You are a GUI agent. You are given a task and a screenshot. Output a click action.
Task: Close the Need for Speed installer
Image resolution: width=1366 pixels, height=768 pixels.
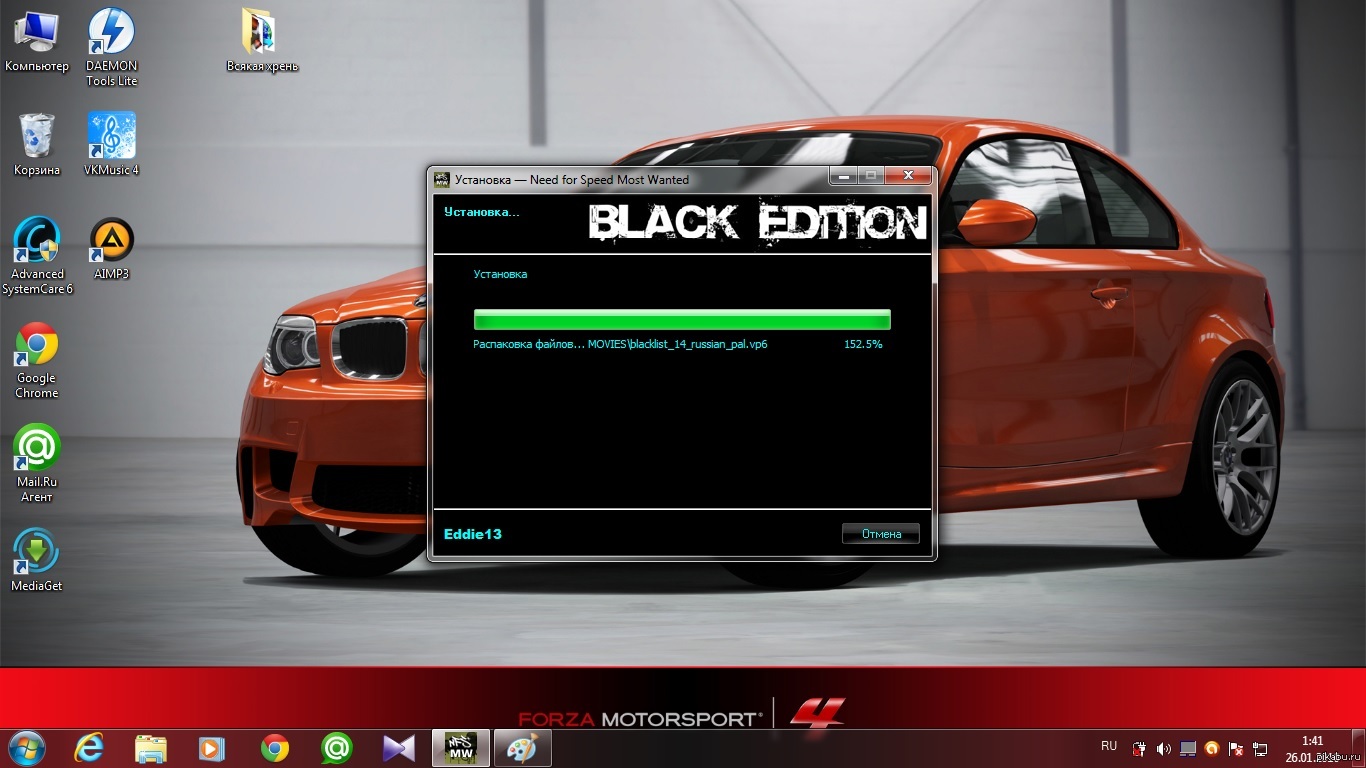coord(908,176)
